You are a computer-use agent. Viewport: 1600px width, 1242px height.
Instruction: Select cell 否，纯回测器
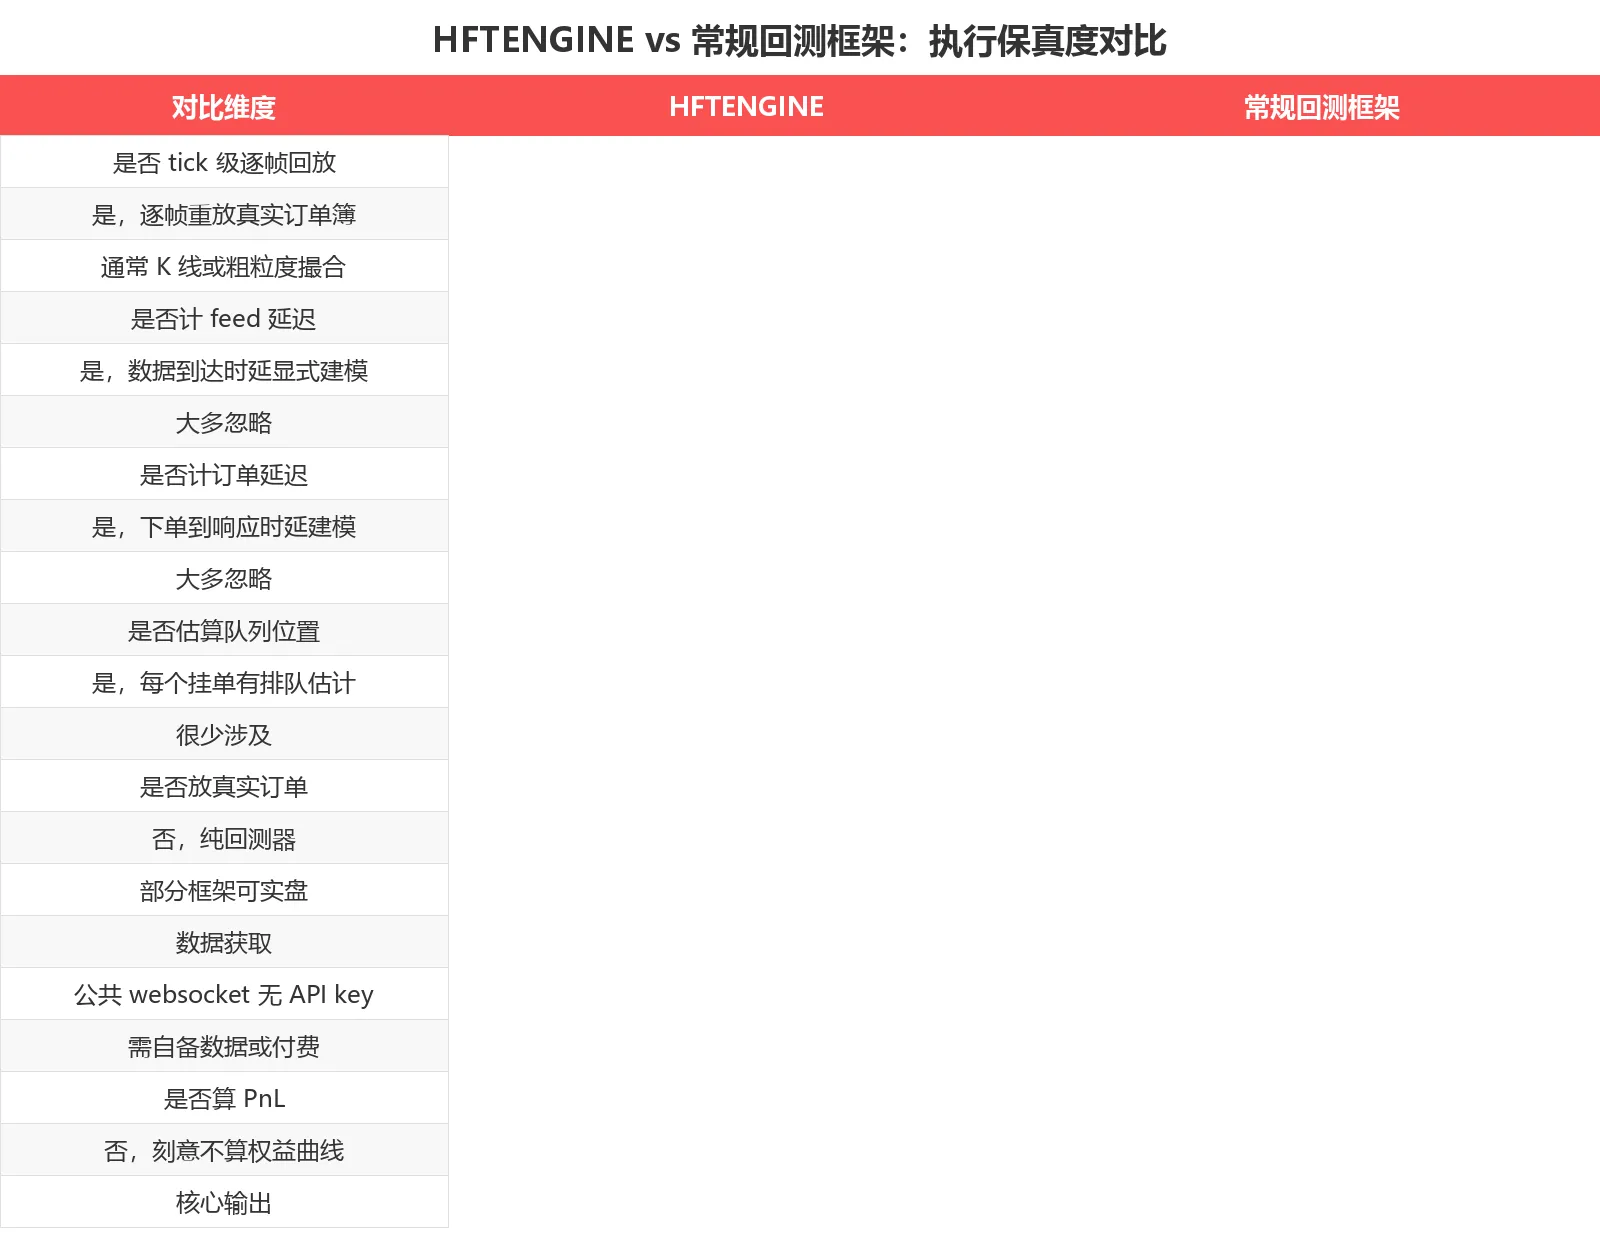point(224,838)
